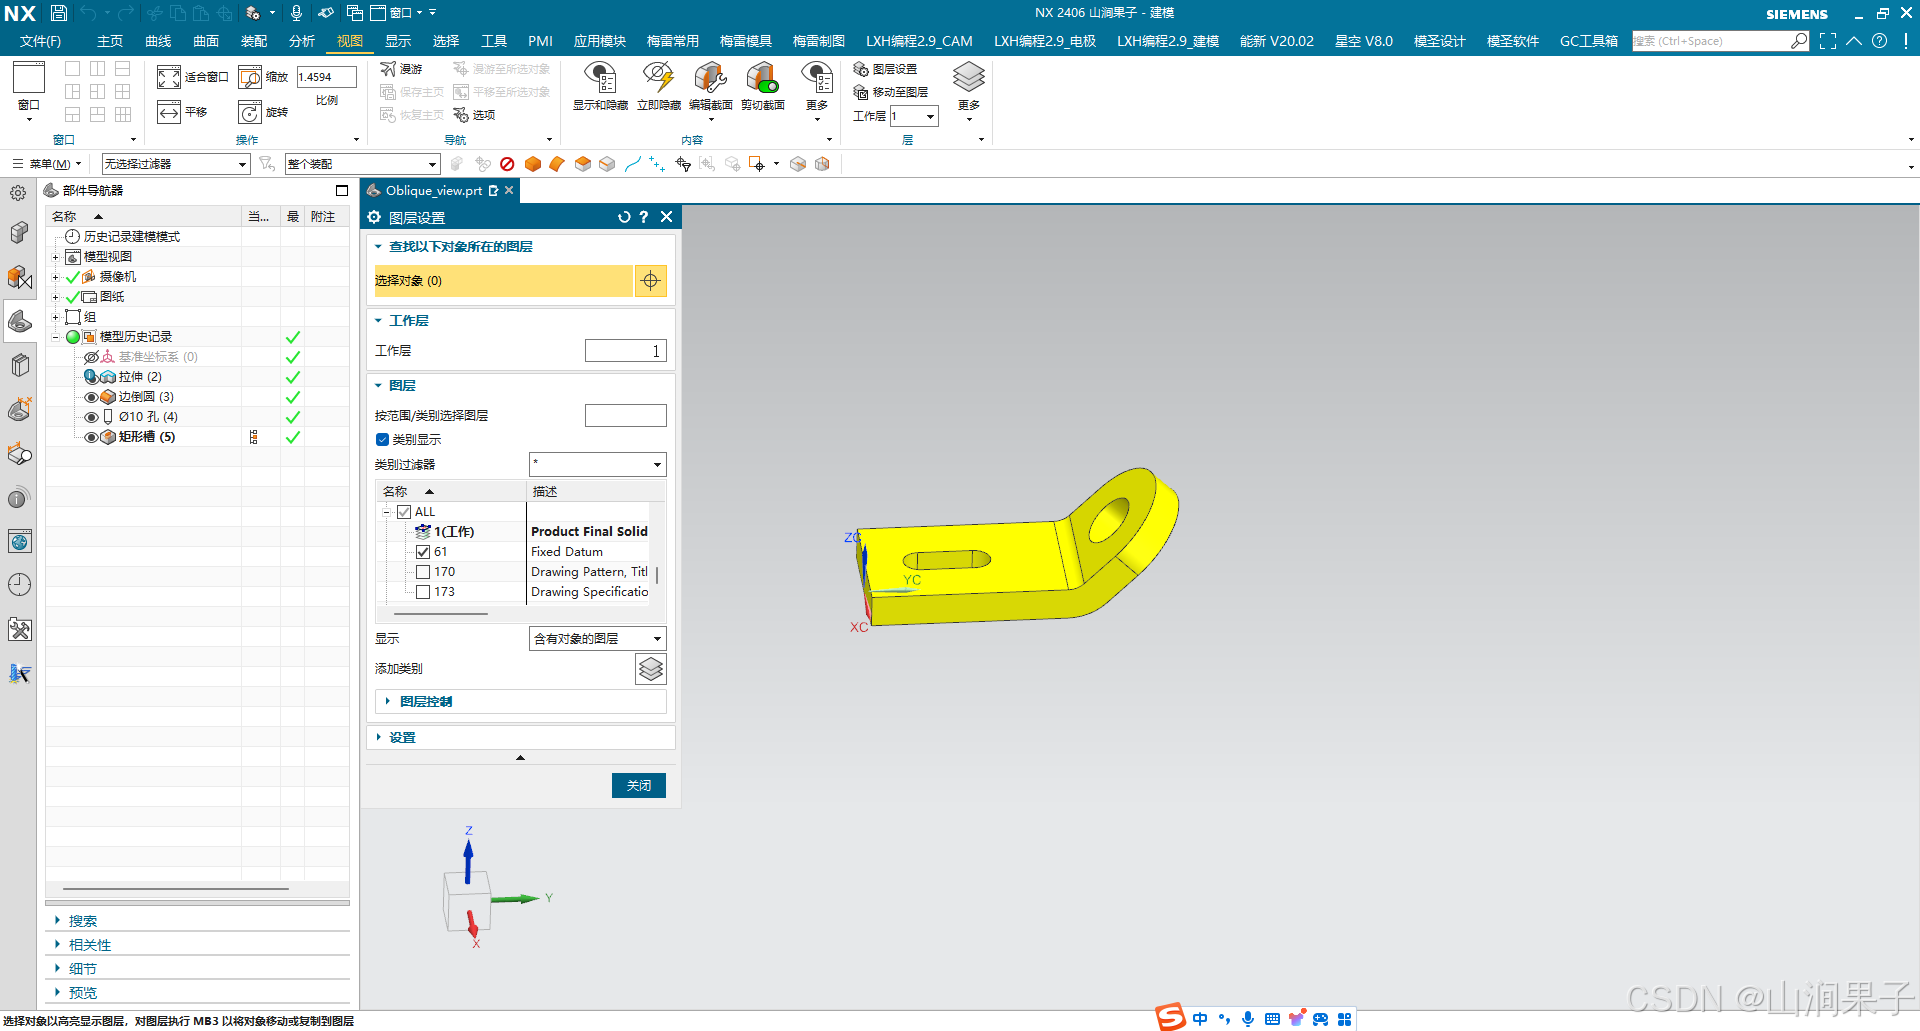
Task: Open Assembly Navigator sidebar icon
Action: coord(19,276)
